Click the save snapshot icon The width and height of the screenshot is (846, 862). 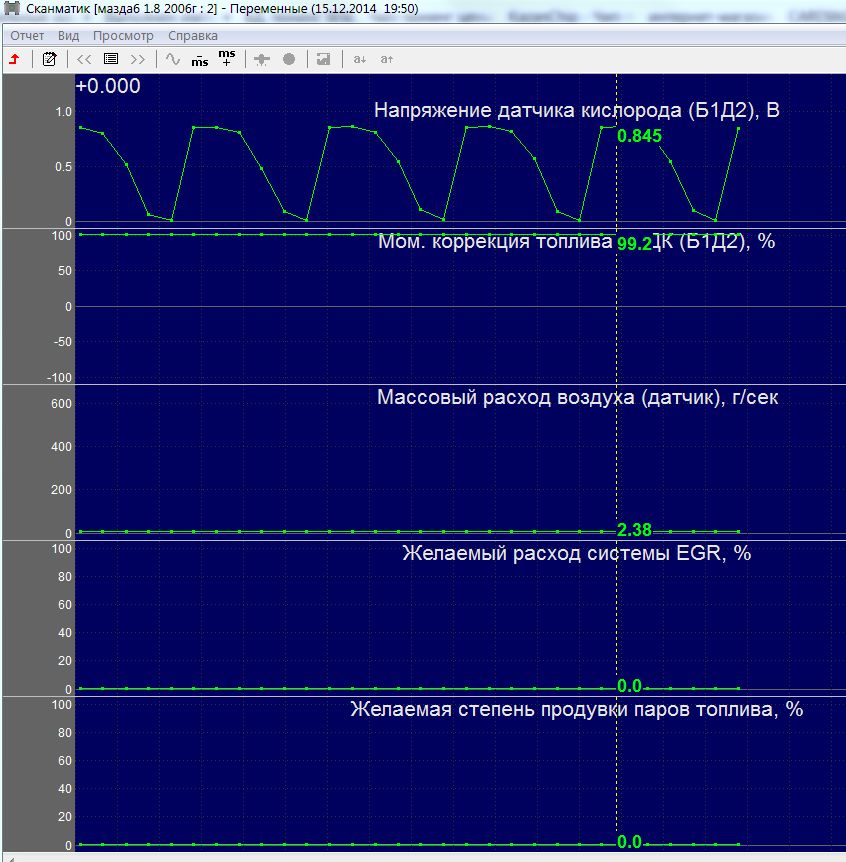pos(323,59)
